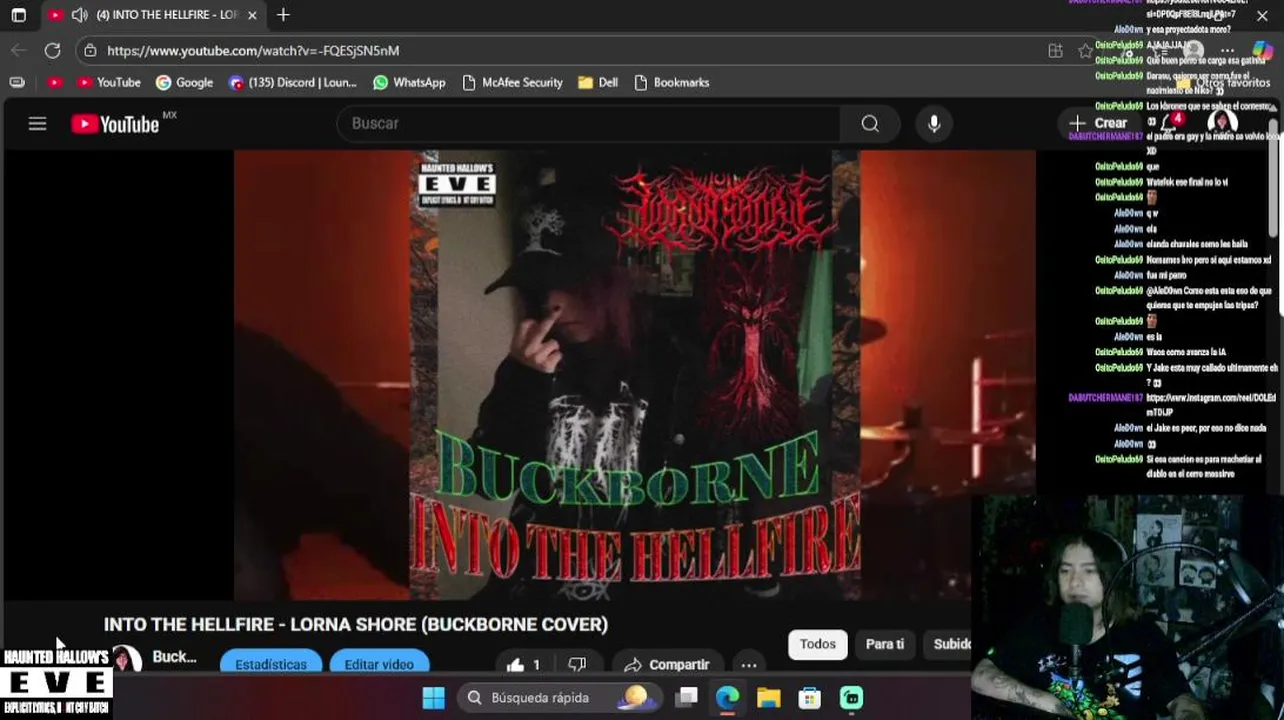Open a new browser tab
Screen dimensions: 1284x720
pos(283,15)
